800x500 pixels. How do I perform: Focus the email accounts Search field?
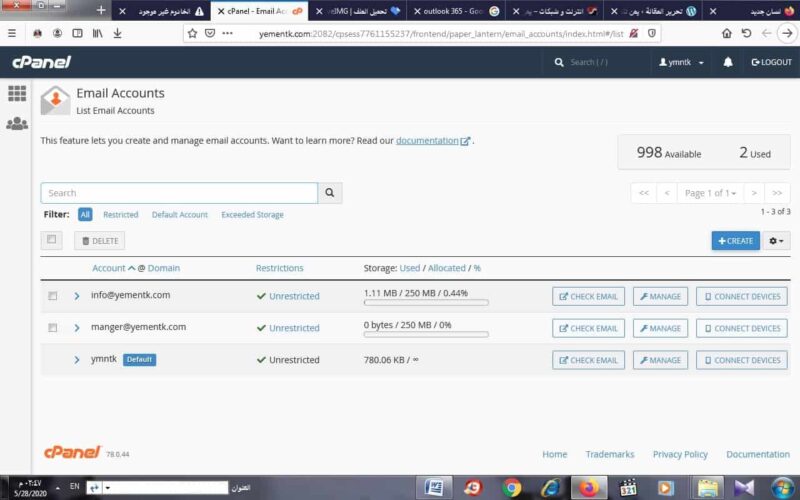point(179,193)
